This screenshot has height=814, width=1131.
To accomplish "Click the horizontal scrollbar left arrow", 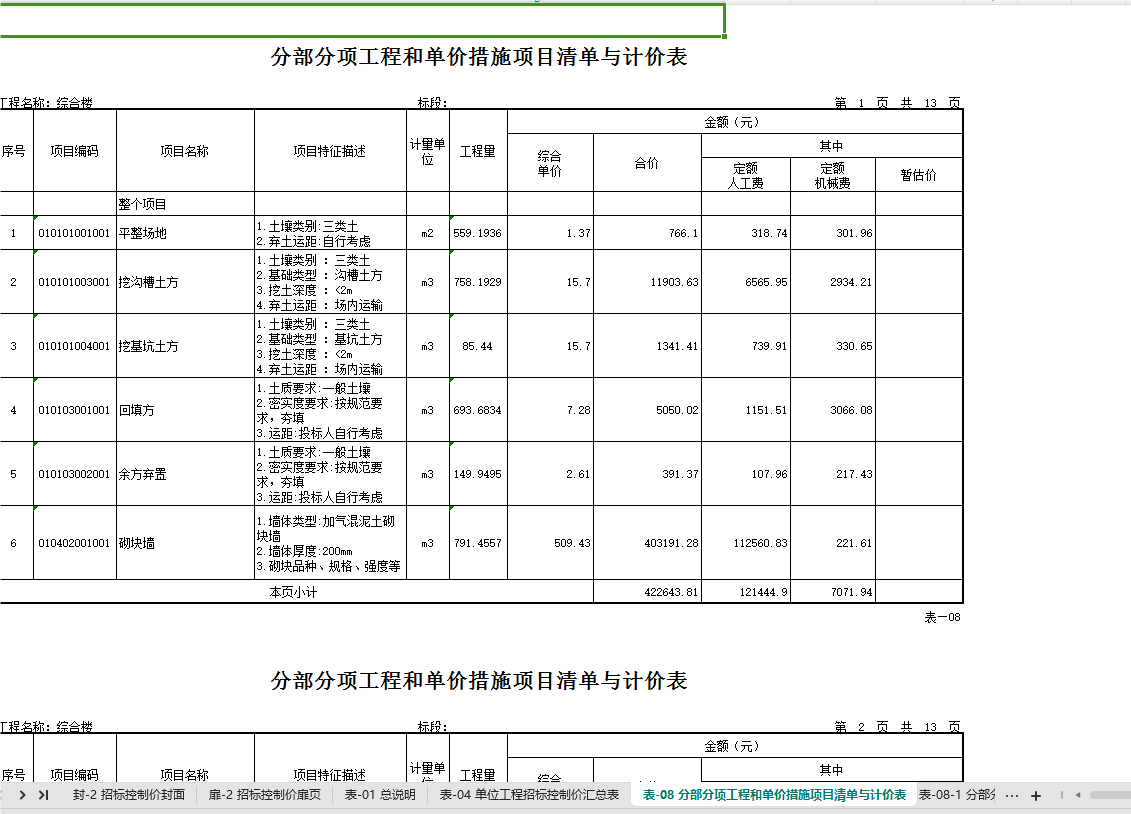I will pyautogui.click(x=1078, y=795).
